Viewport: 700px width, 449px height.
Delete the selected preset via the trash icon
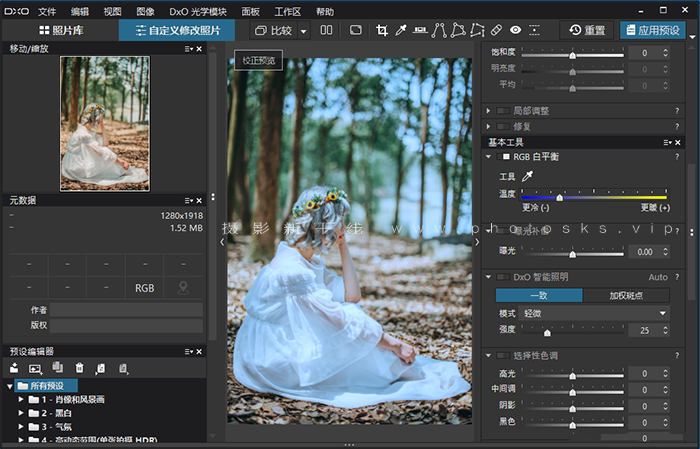click(x=79, y=368)
